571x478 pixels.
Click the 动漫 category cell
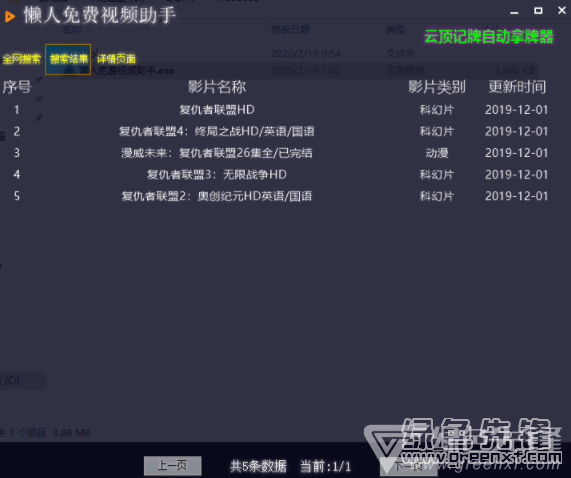coord(437,153)
